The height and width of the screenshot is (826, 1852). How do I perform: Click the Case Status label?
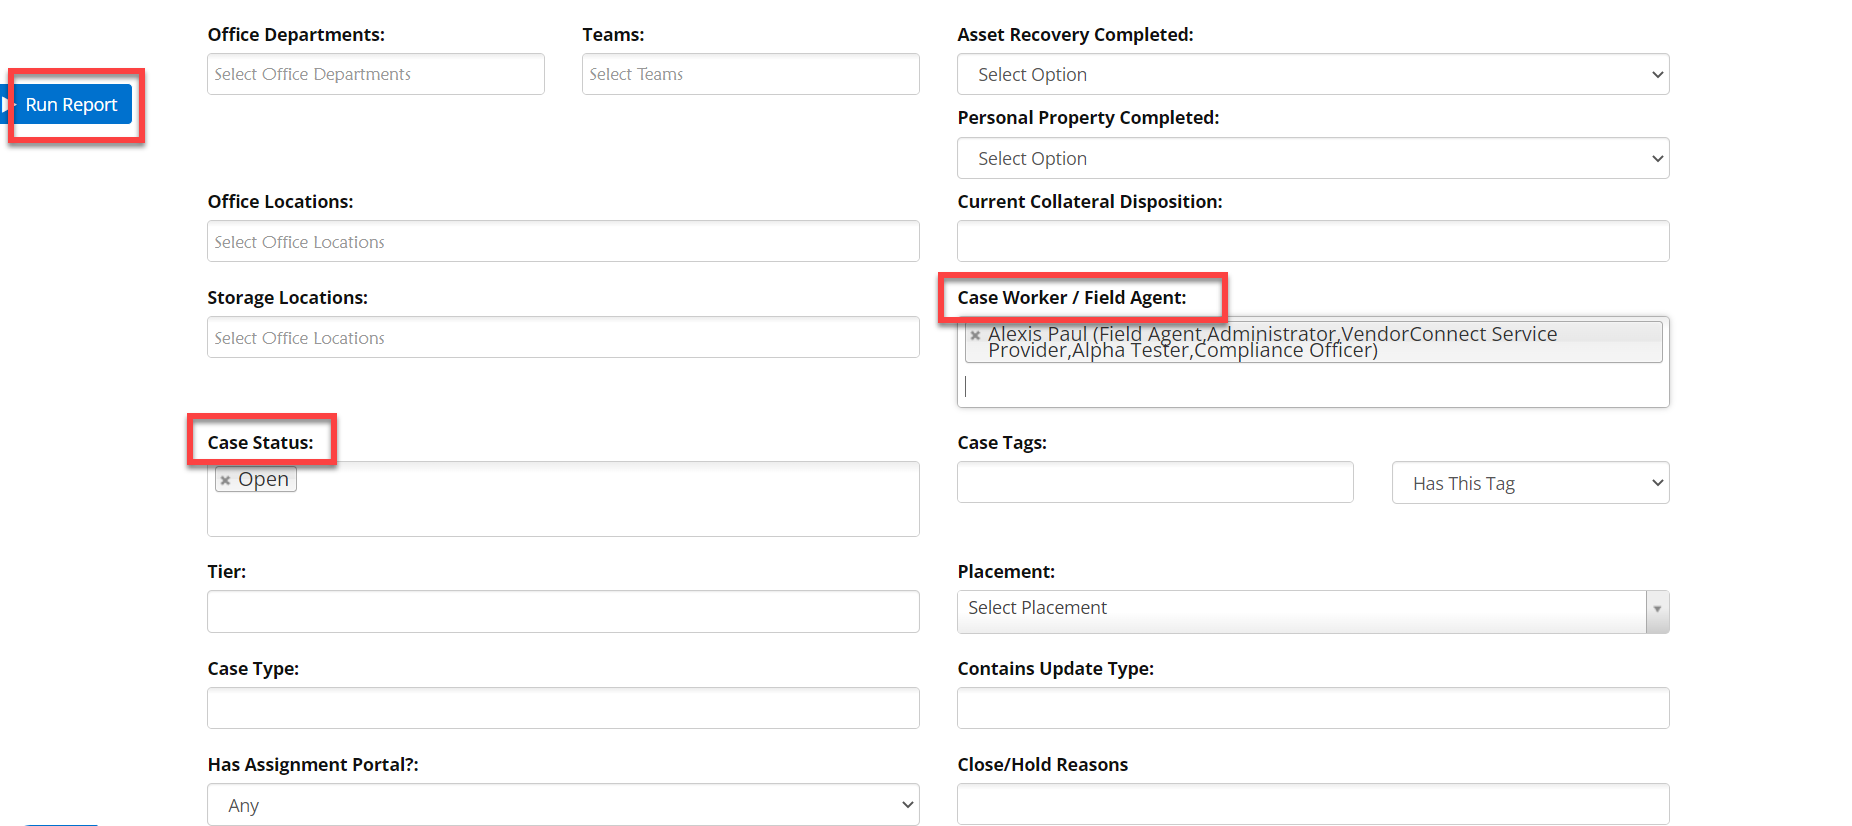tap(260, 442)
